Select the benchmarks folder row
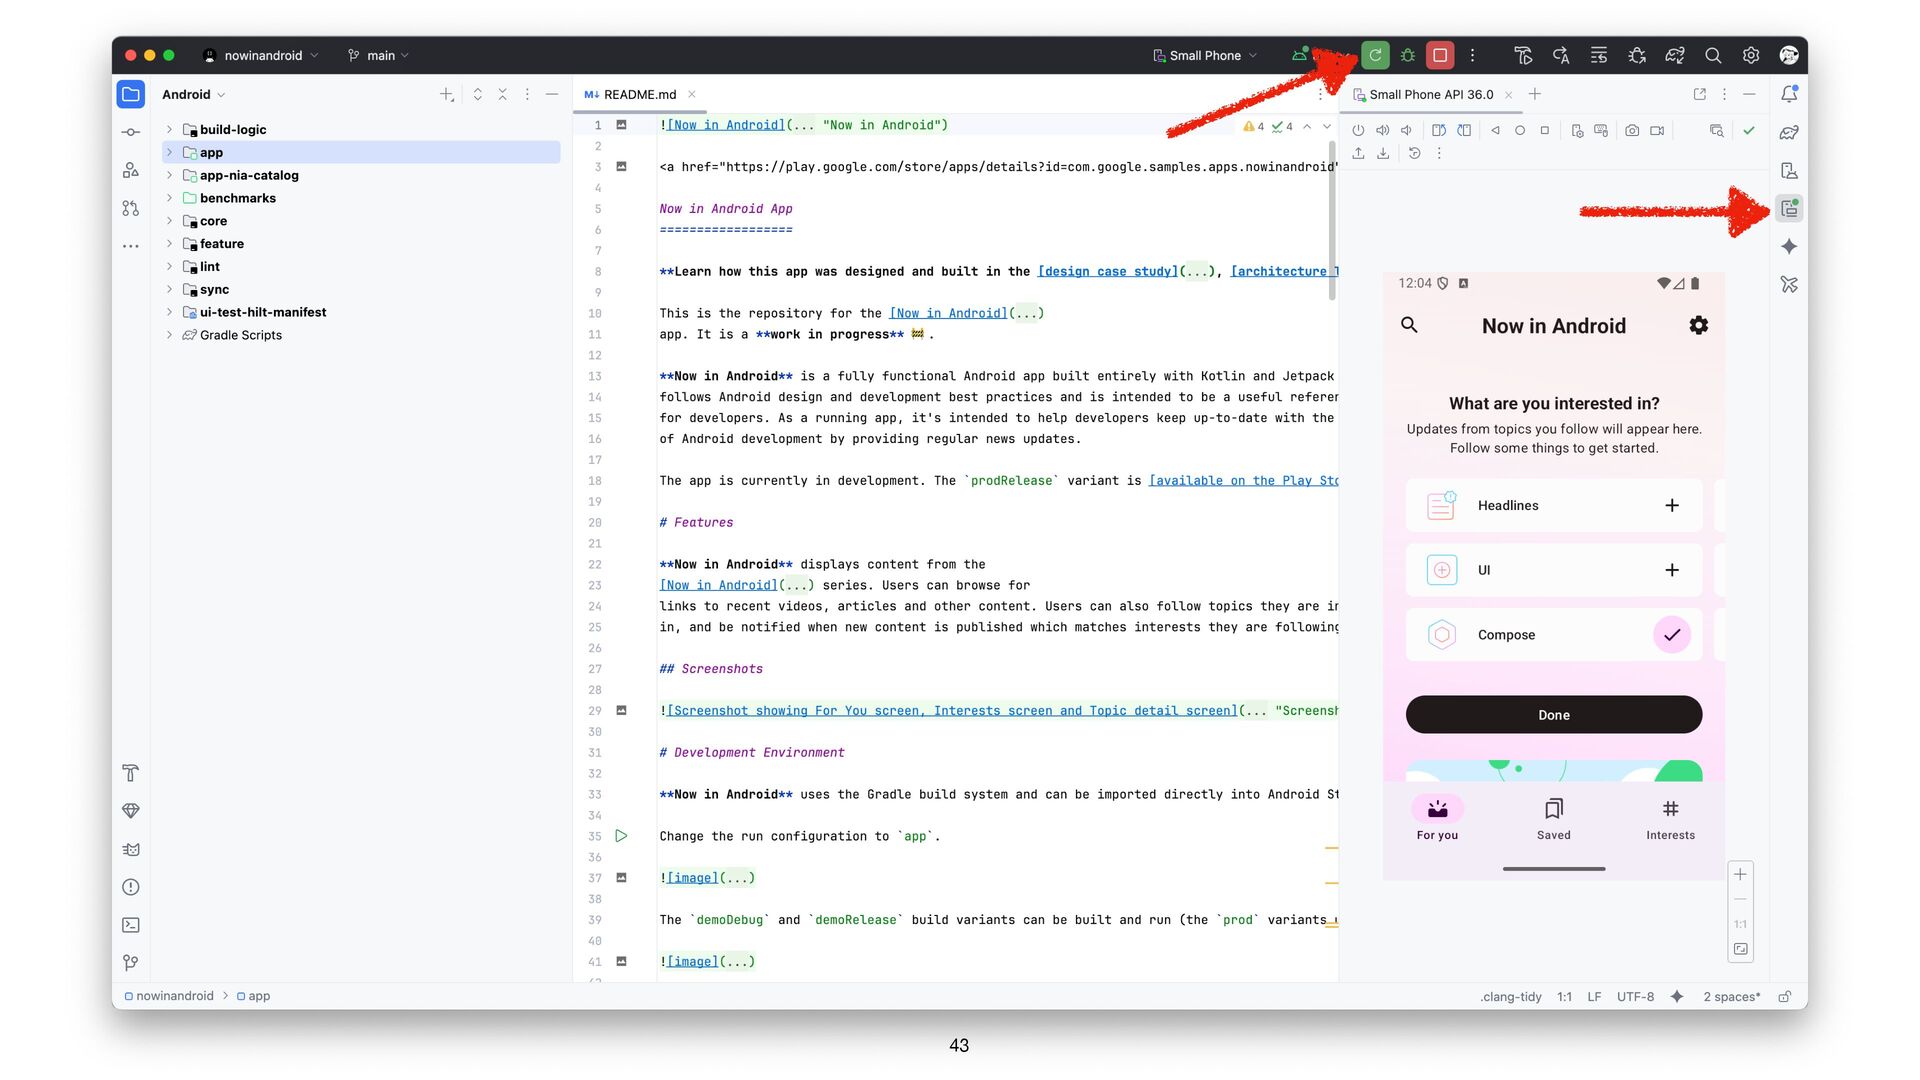This screenshot has width=1920, height=1080. 361,198
